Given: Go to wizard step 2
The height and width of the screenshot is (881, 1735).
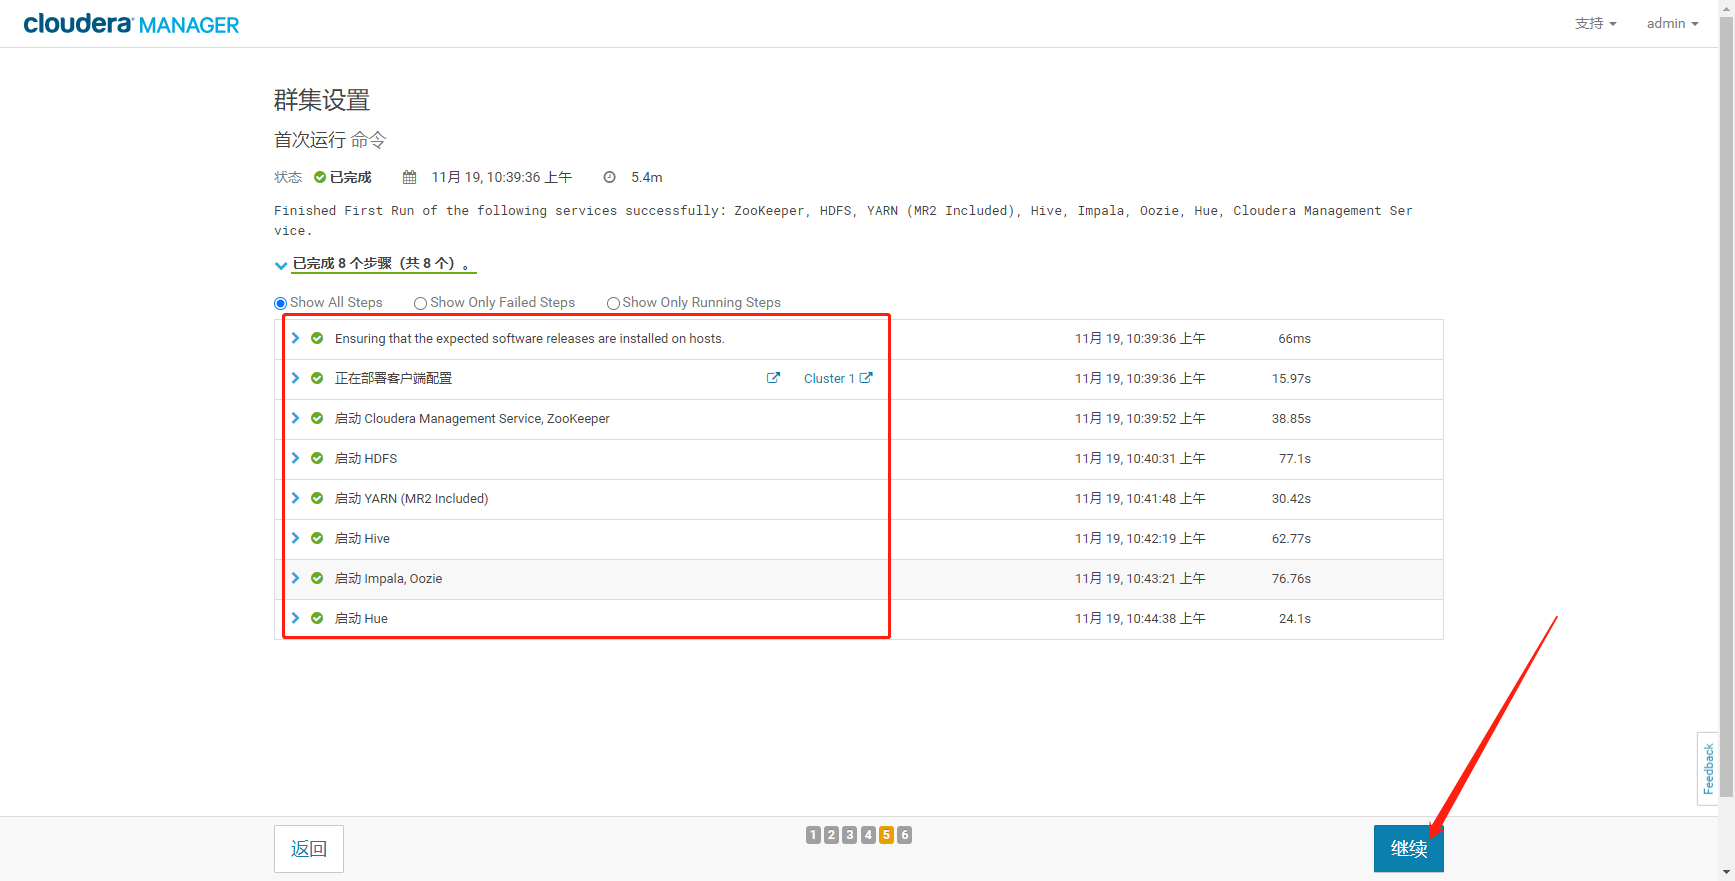Looking at the screenshot, I should 831,835.
